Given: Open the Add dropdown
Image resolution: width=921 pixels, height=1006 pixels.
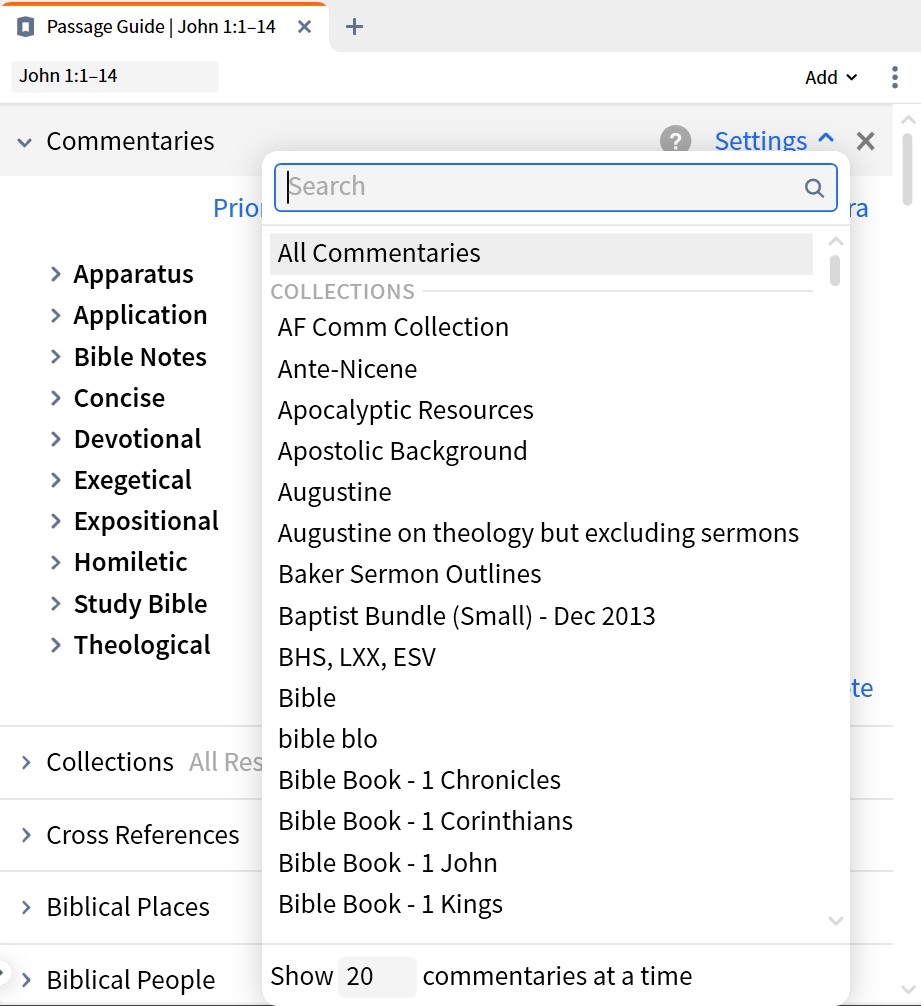Looking at the screenshot, I should click(x=831, y=77).
